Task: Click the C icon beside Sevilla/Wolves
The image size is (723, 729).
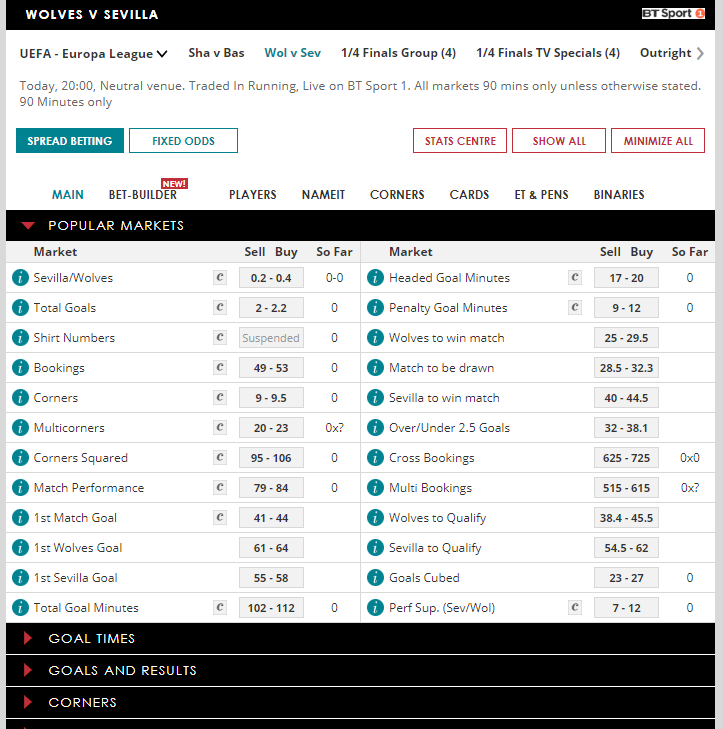Action: click(x=220, y=278)
